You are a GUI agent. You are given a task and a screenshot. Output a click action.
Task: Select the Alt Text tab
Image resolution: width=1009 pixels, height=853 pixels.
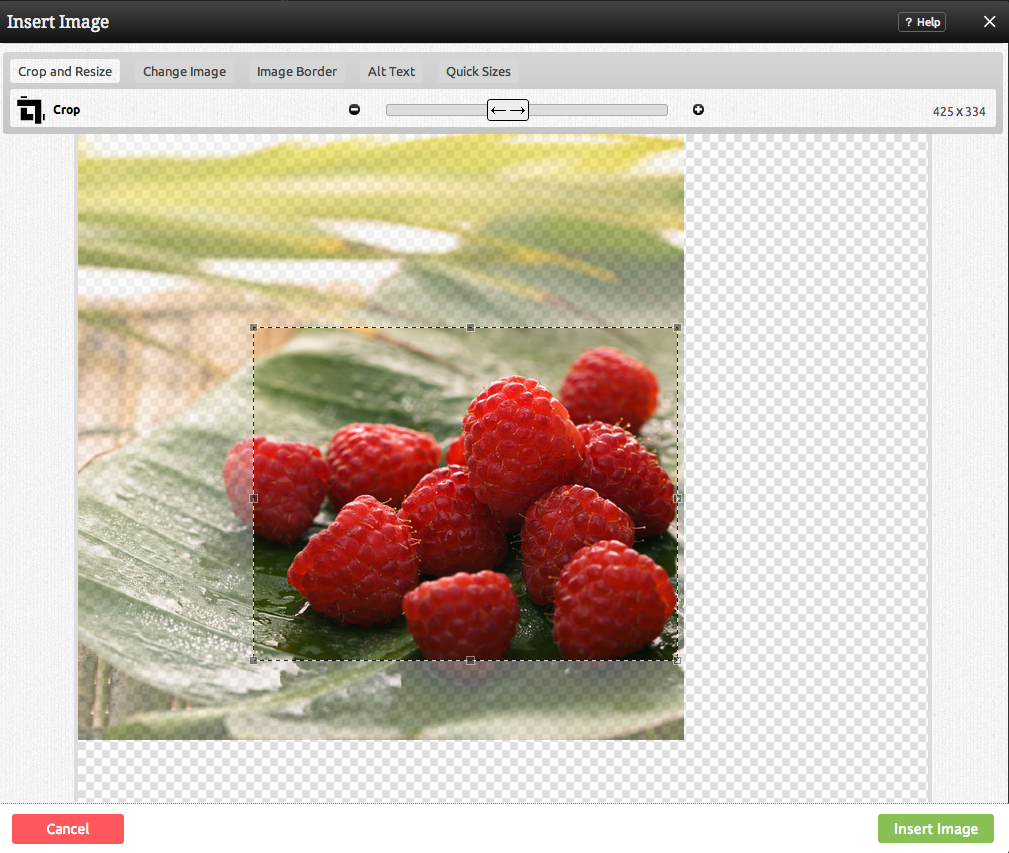[x=391, y=72]
